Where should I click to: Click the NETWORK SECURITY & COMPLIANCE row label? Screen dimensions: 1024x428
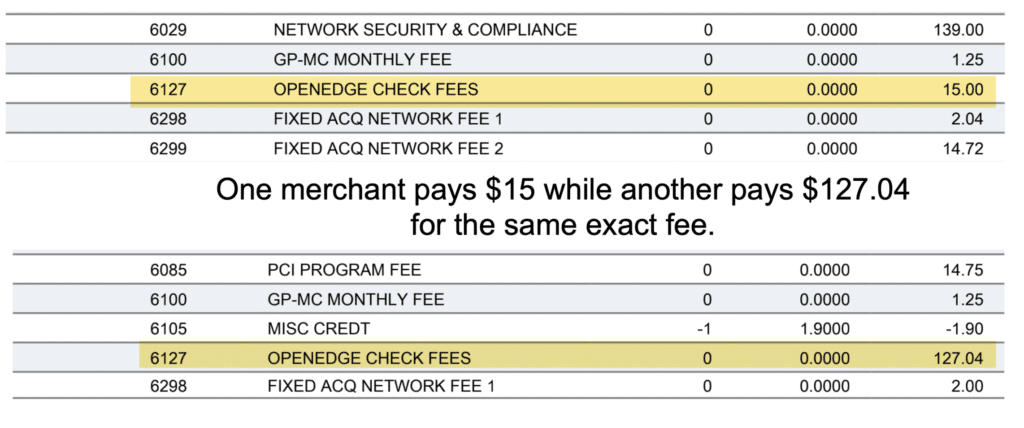[x=425, y=30]
